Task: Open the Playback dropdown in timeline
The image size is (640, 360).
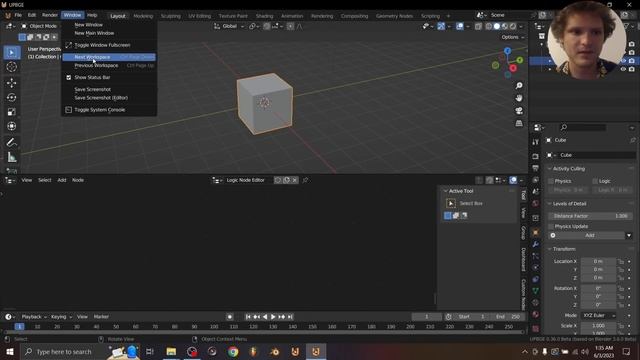Action: 34,317
